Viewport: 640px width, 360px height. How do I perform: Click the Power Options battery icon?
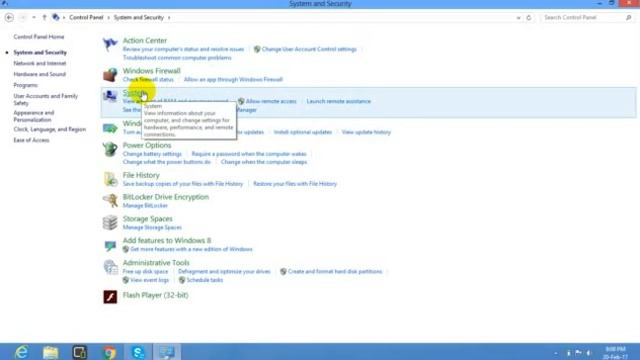pos(110,149)
